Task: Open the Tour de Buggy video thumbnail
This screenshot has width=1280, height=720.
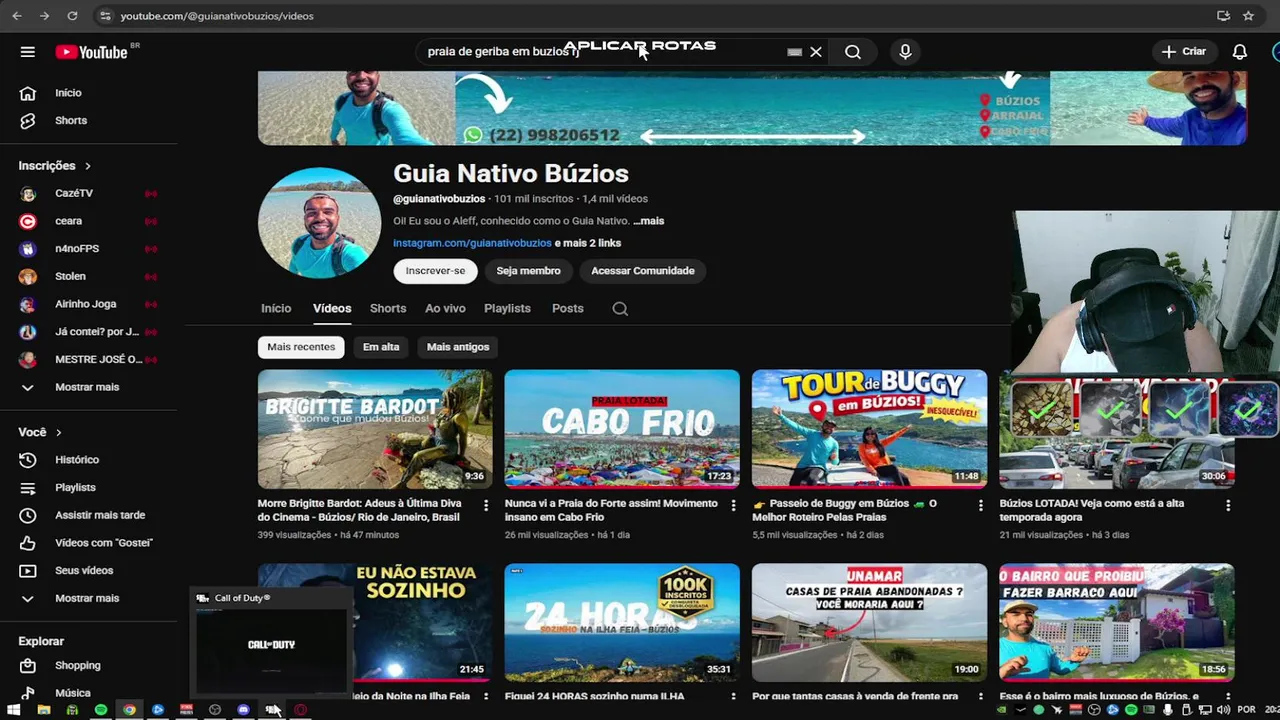Action: [x=869, y=429]
